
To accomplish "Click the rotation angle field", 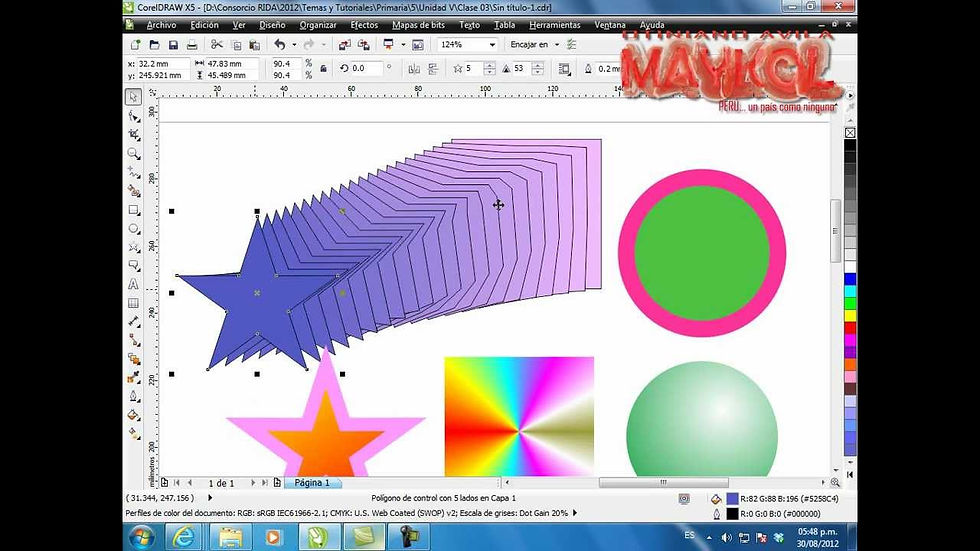I will tap(366, 68).
